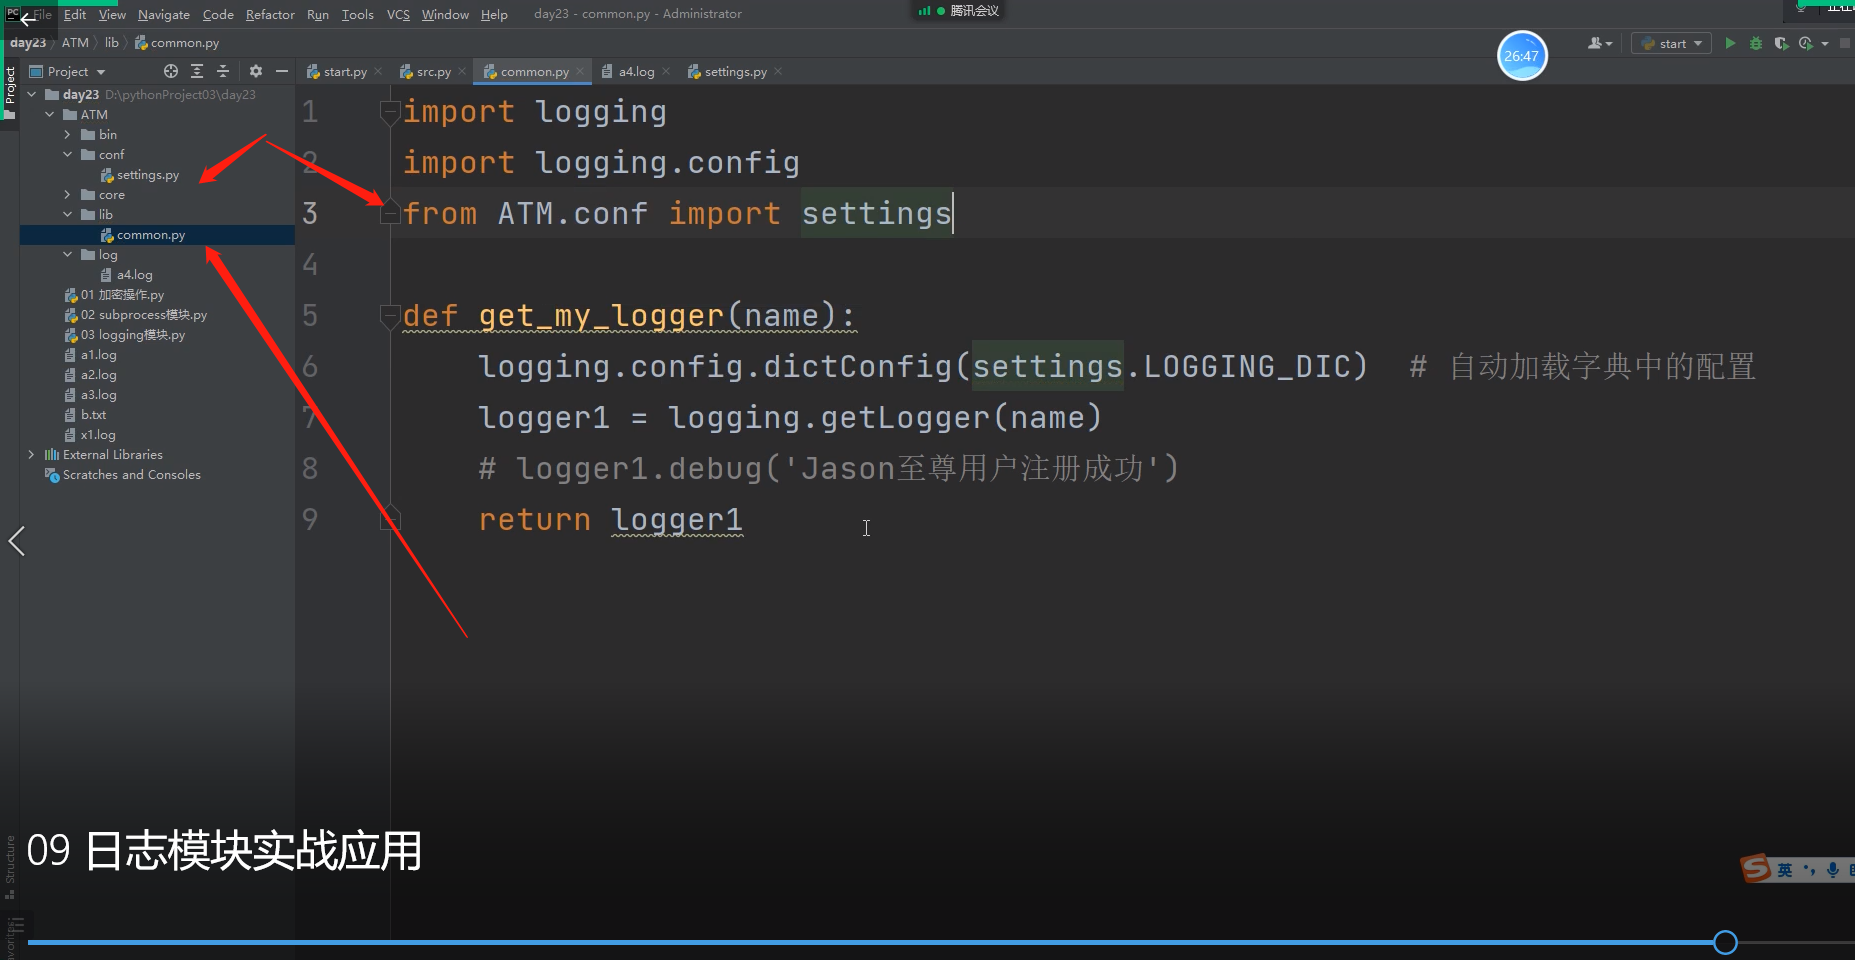The image size is (1855, 960).
Task: Collapse all in Project panel
Action: [223, 71]
